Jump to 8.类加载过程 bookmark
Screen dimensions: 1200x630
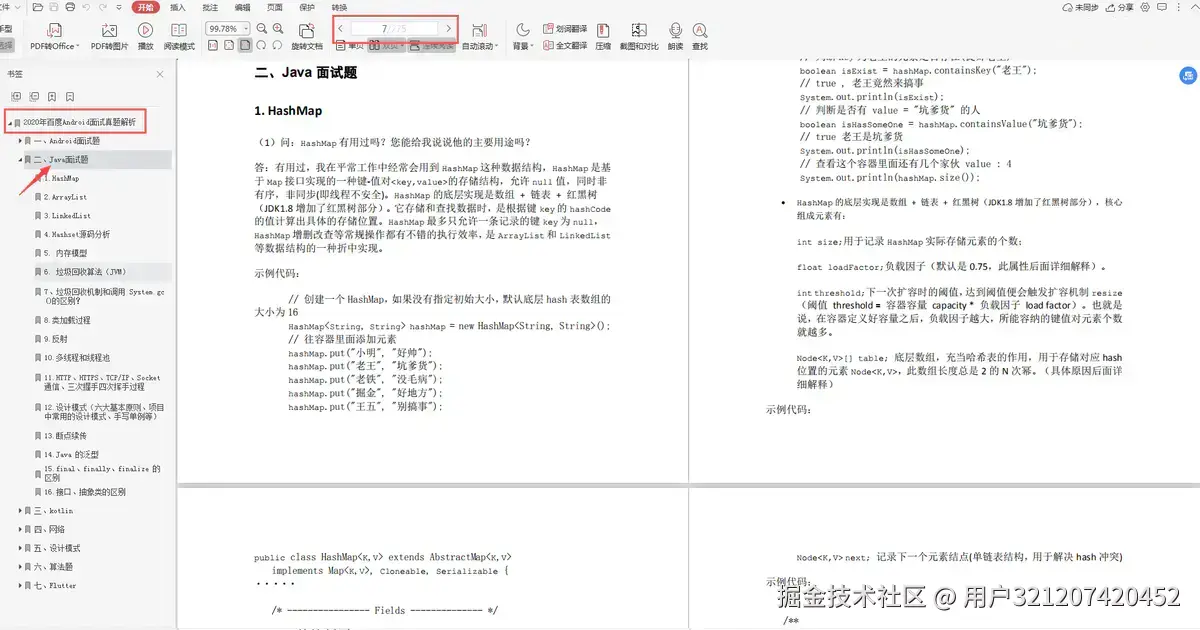(67, 320)
